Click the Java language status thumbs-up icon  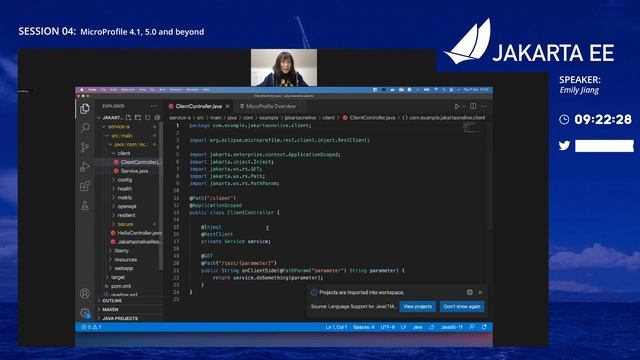coord(431,327)
